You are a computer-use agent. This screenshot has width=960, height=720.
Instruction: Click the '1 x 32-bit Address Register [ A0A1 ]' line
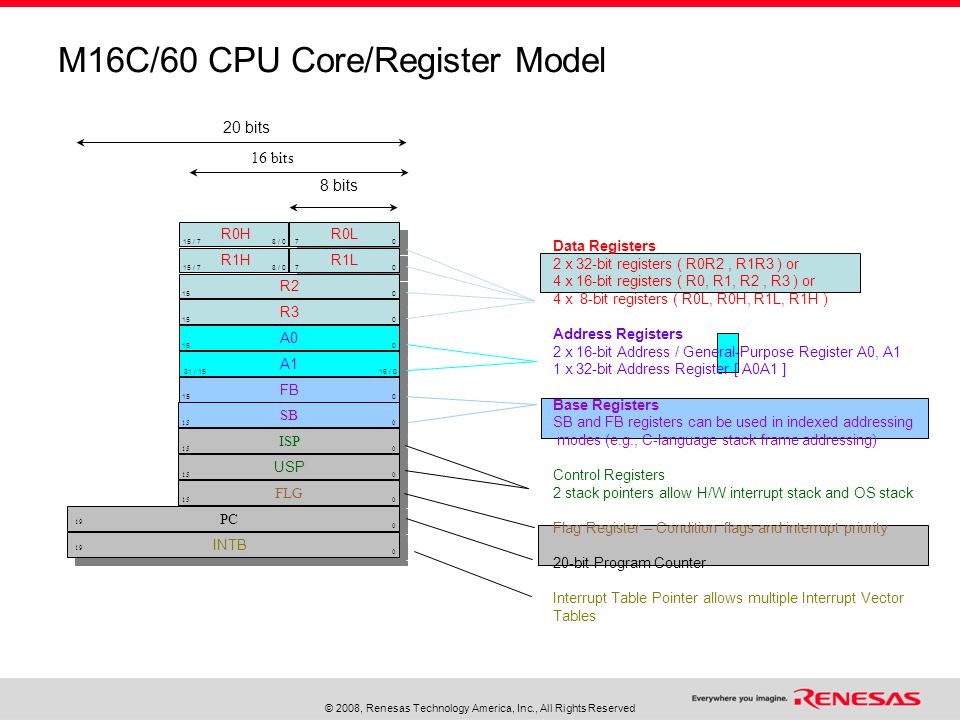[x=669, y=369]
